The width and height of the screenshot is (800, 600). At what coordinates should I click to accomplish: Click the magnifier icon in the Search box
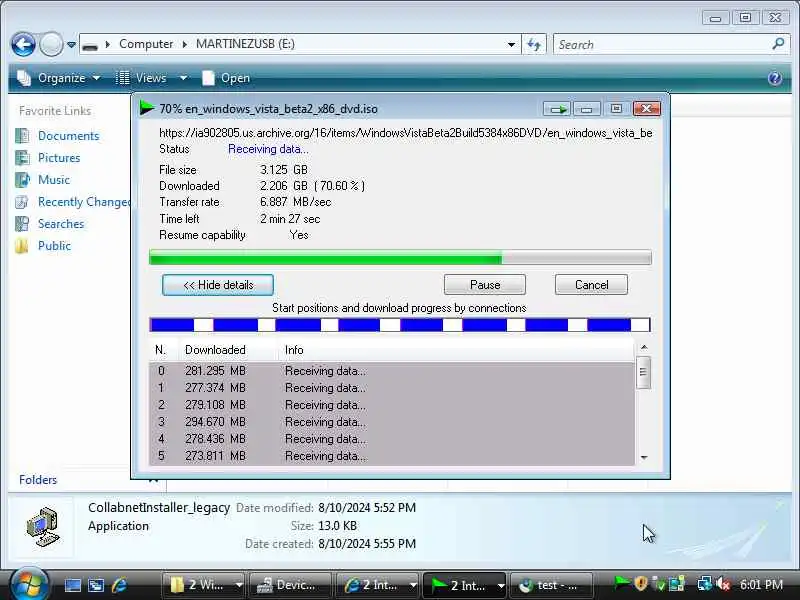pyautogui.click(x=779, y=44)
